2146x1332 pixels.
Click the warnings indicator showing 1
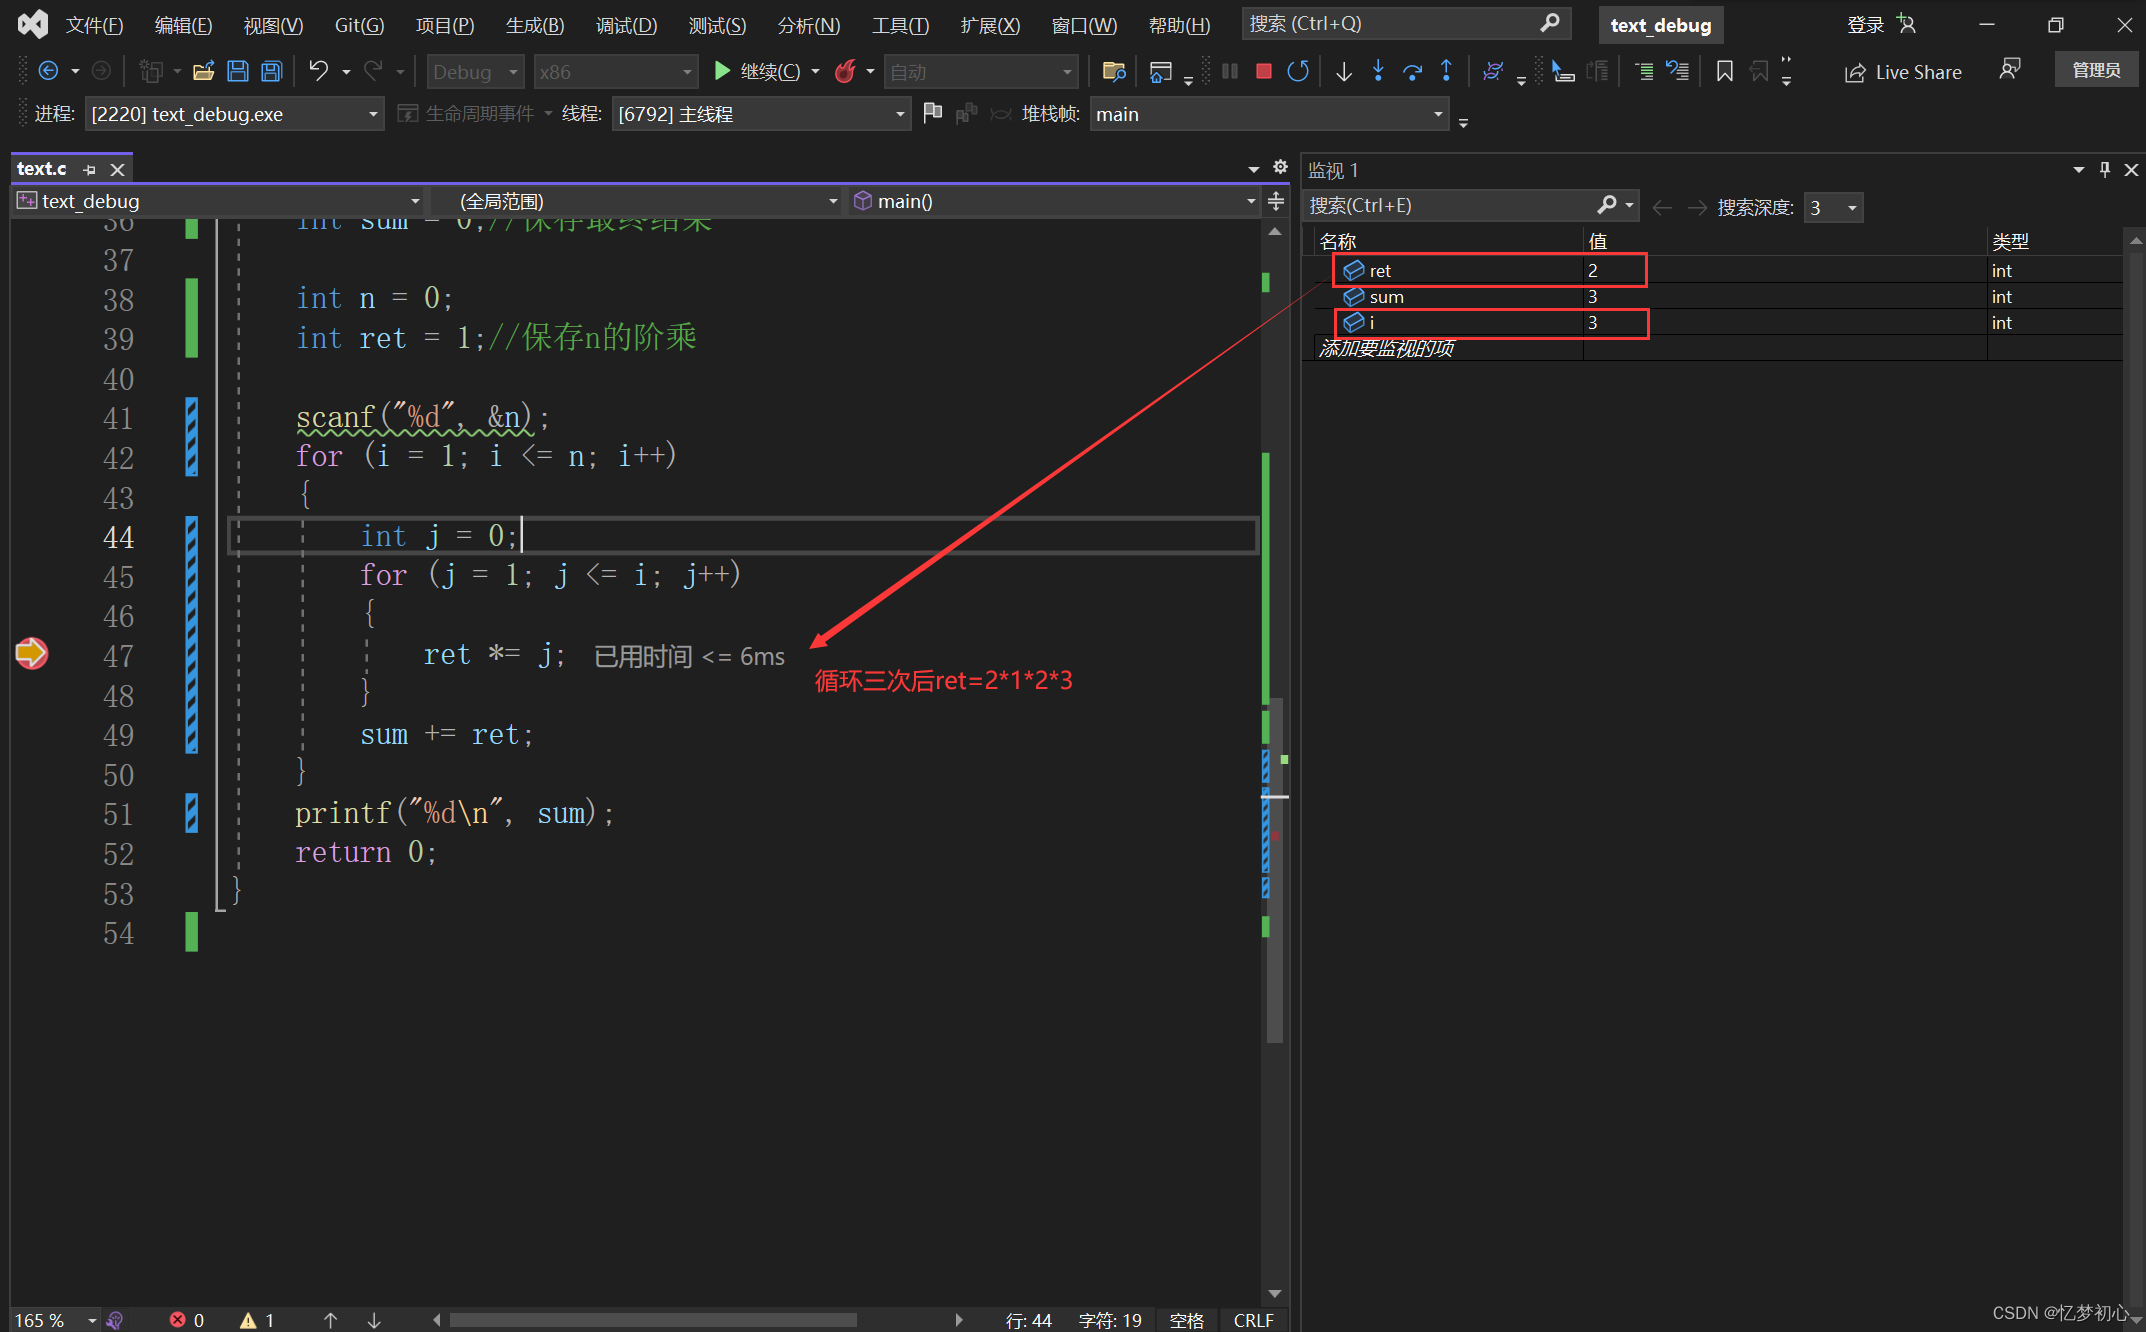tap(257, 1320)
